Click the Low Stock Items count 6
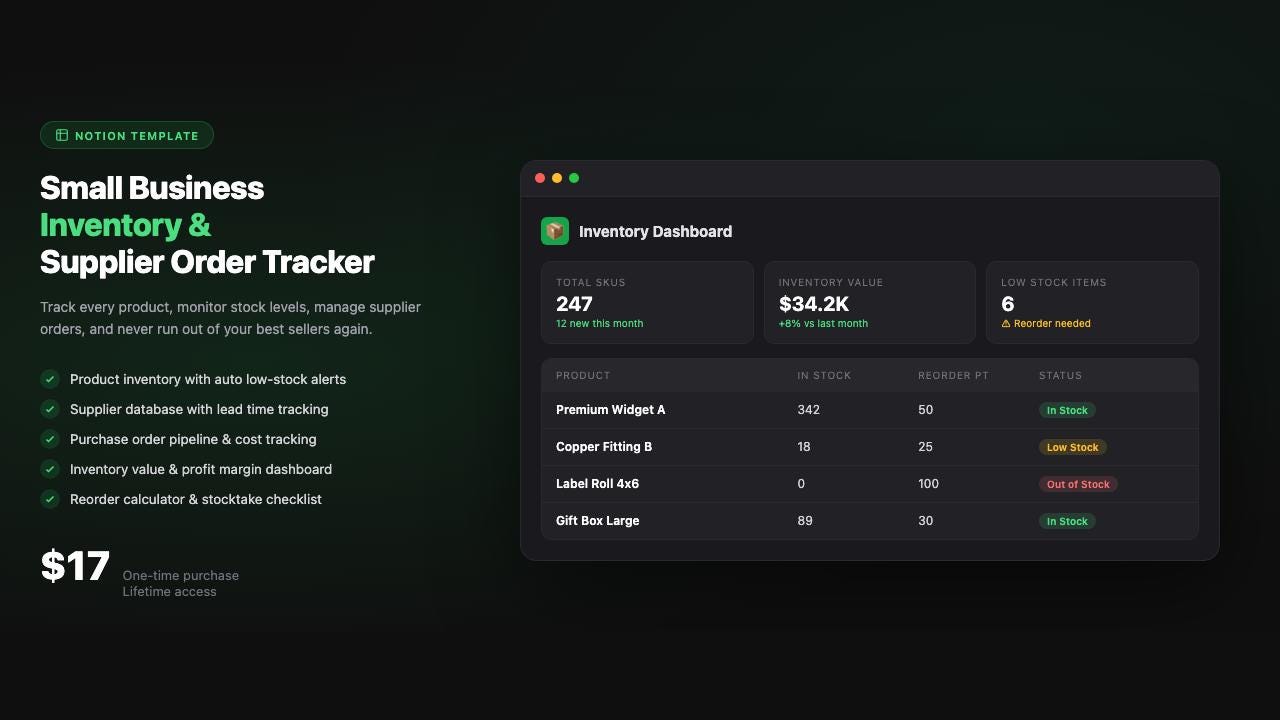The image size is (1280, 720). (x=1008, y=304)
